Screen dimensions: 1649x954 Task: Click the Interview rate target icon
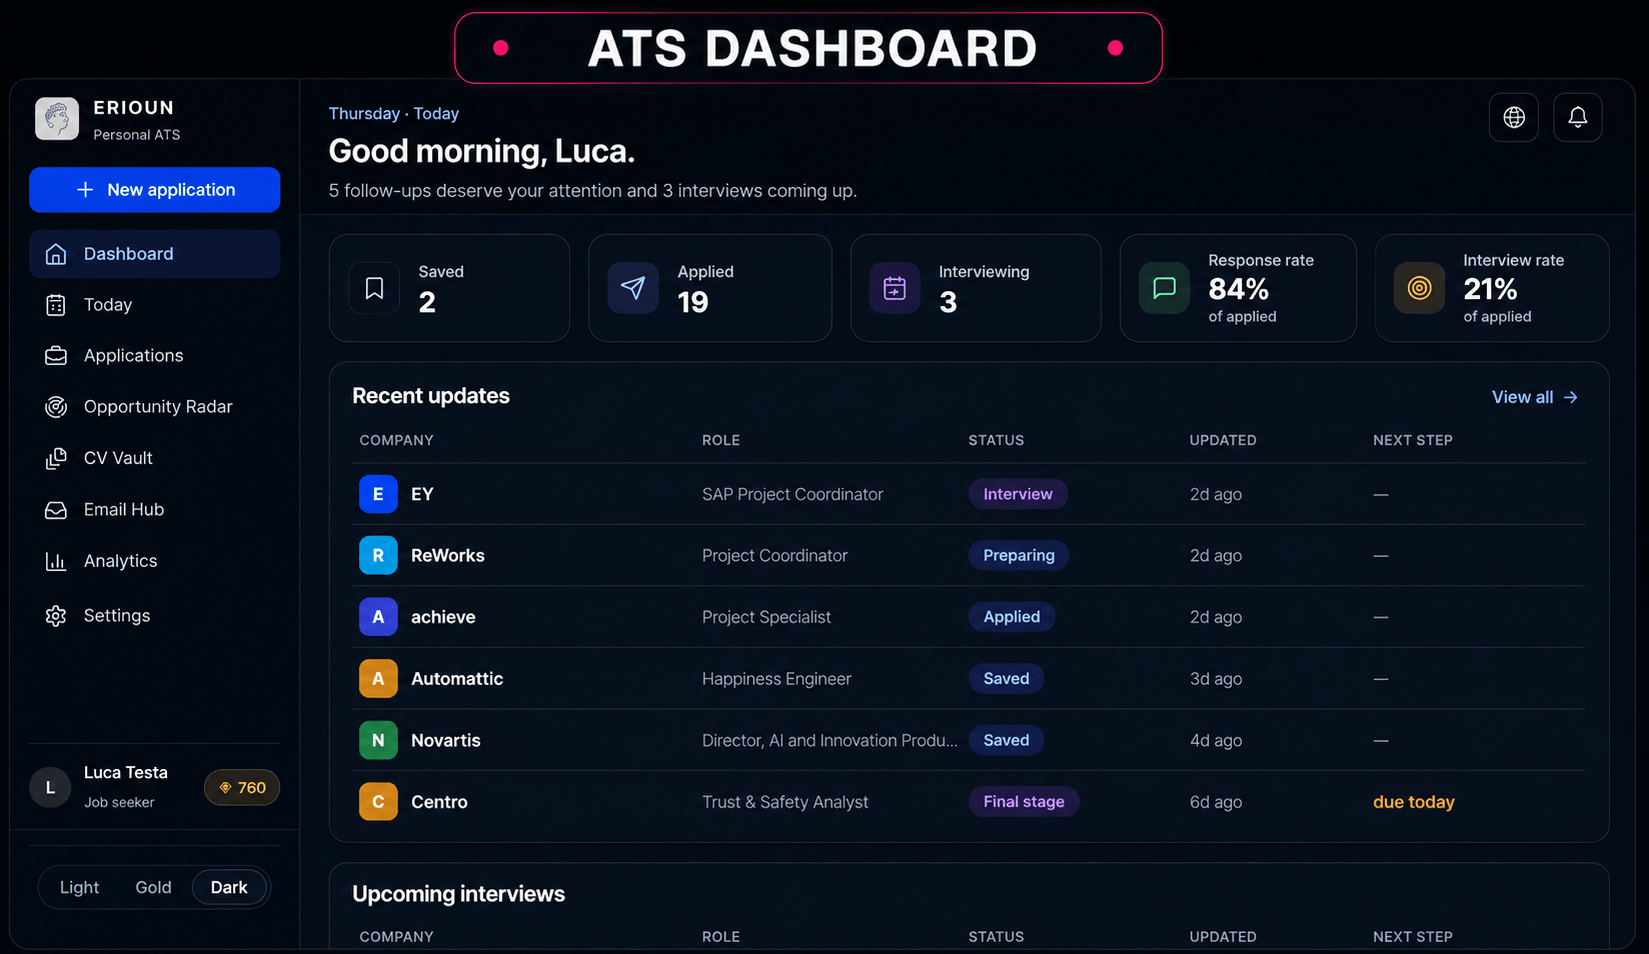(x=1419, y=288)
